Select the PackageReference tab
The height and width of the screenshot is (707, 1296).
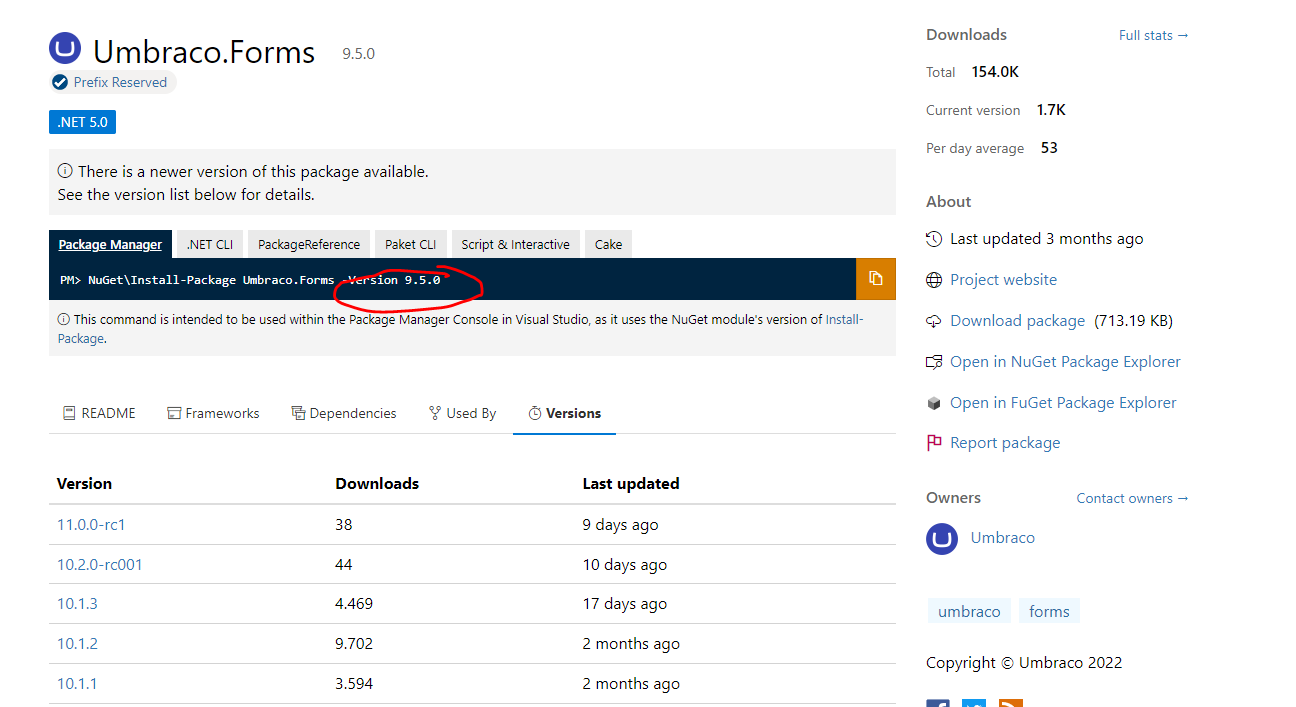(x=309, y=244)
